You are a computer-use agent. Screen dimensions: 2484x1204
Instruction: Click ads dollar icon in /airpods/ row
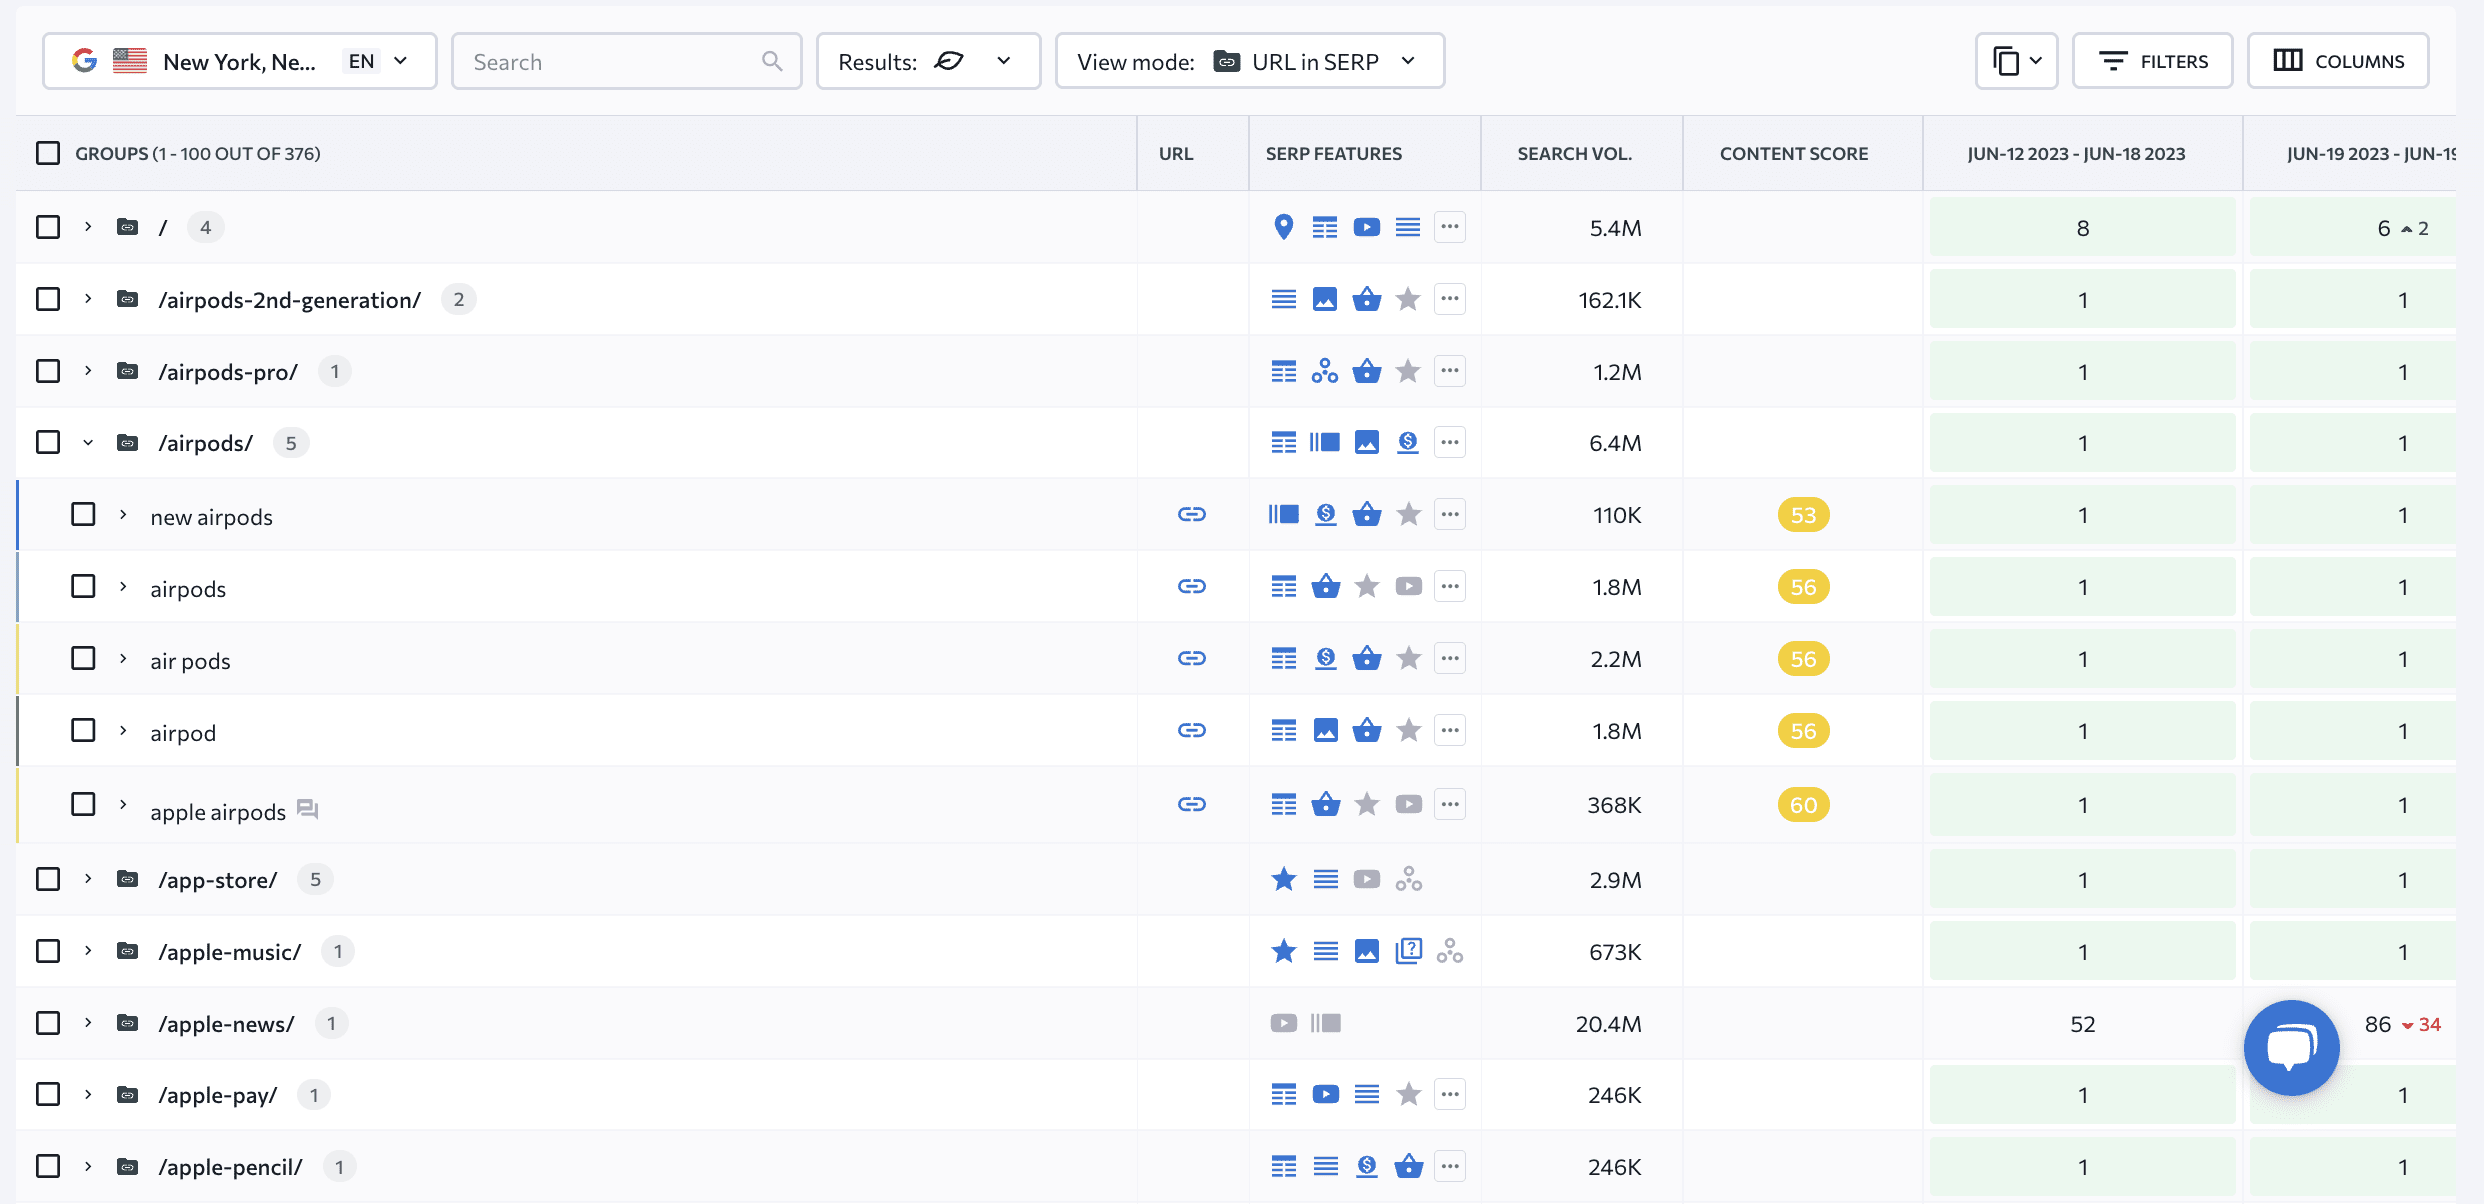pos(1408,442)
